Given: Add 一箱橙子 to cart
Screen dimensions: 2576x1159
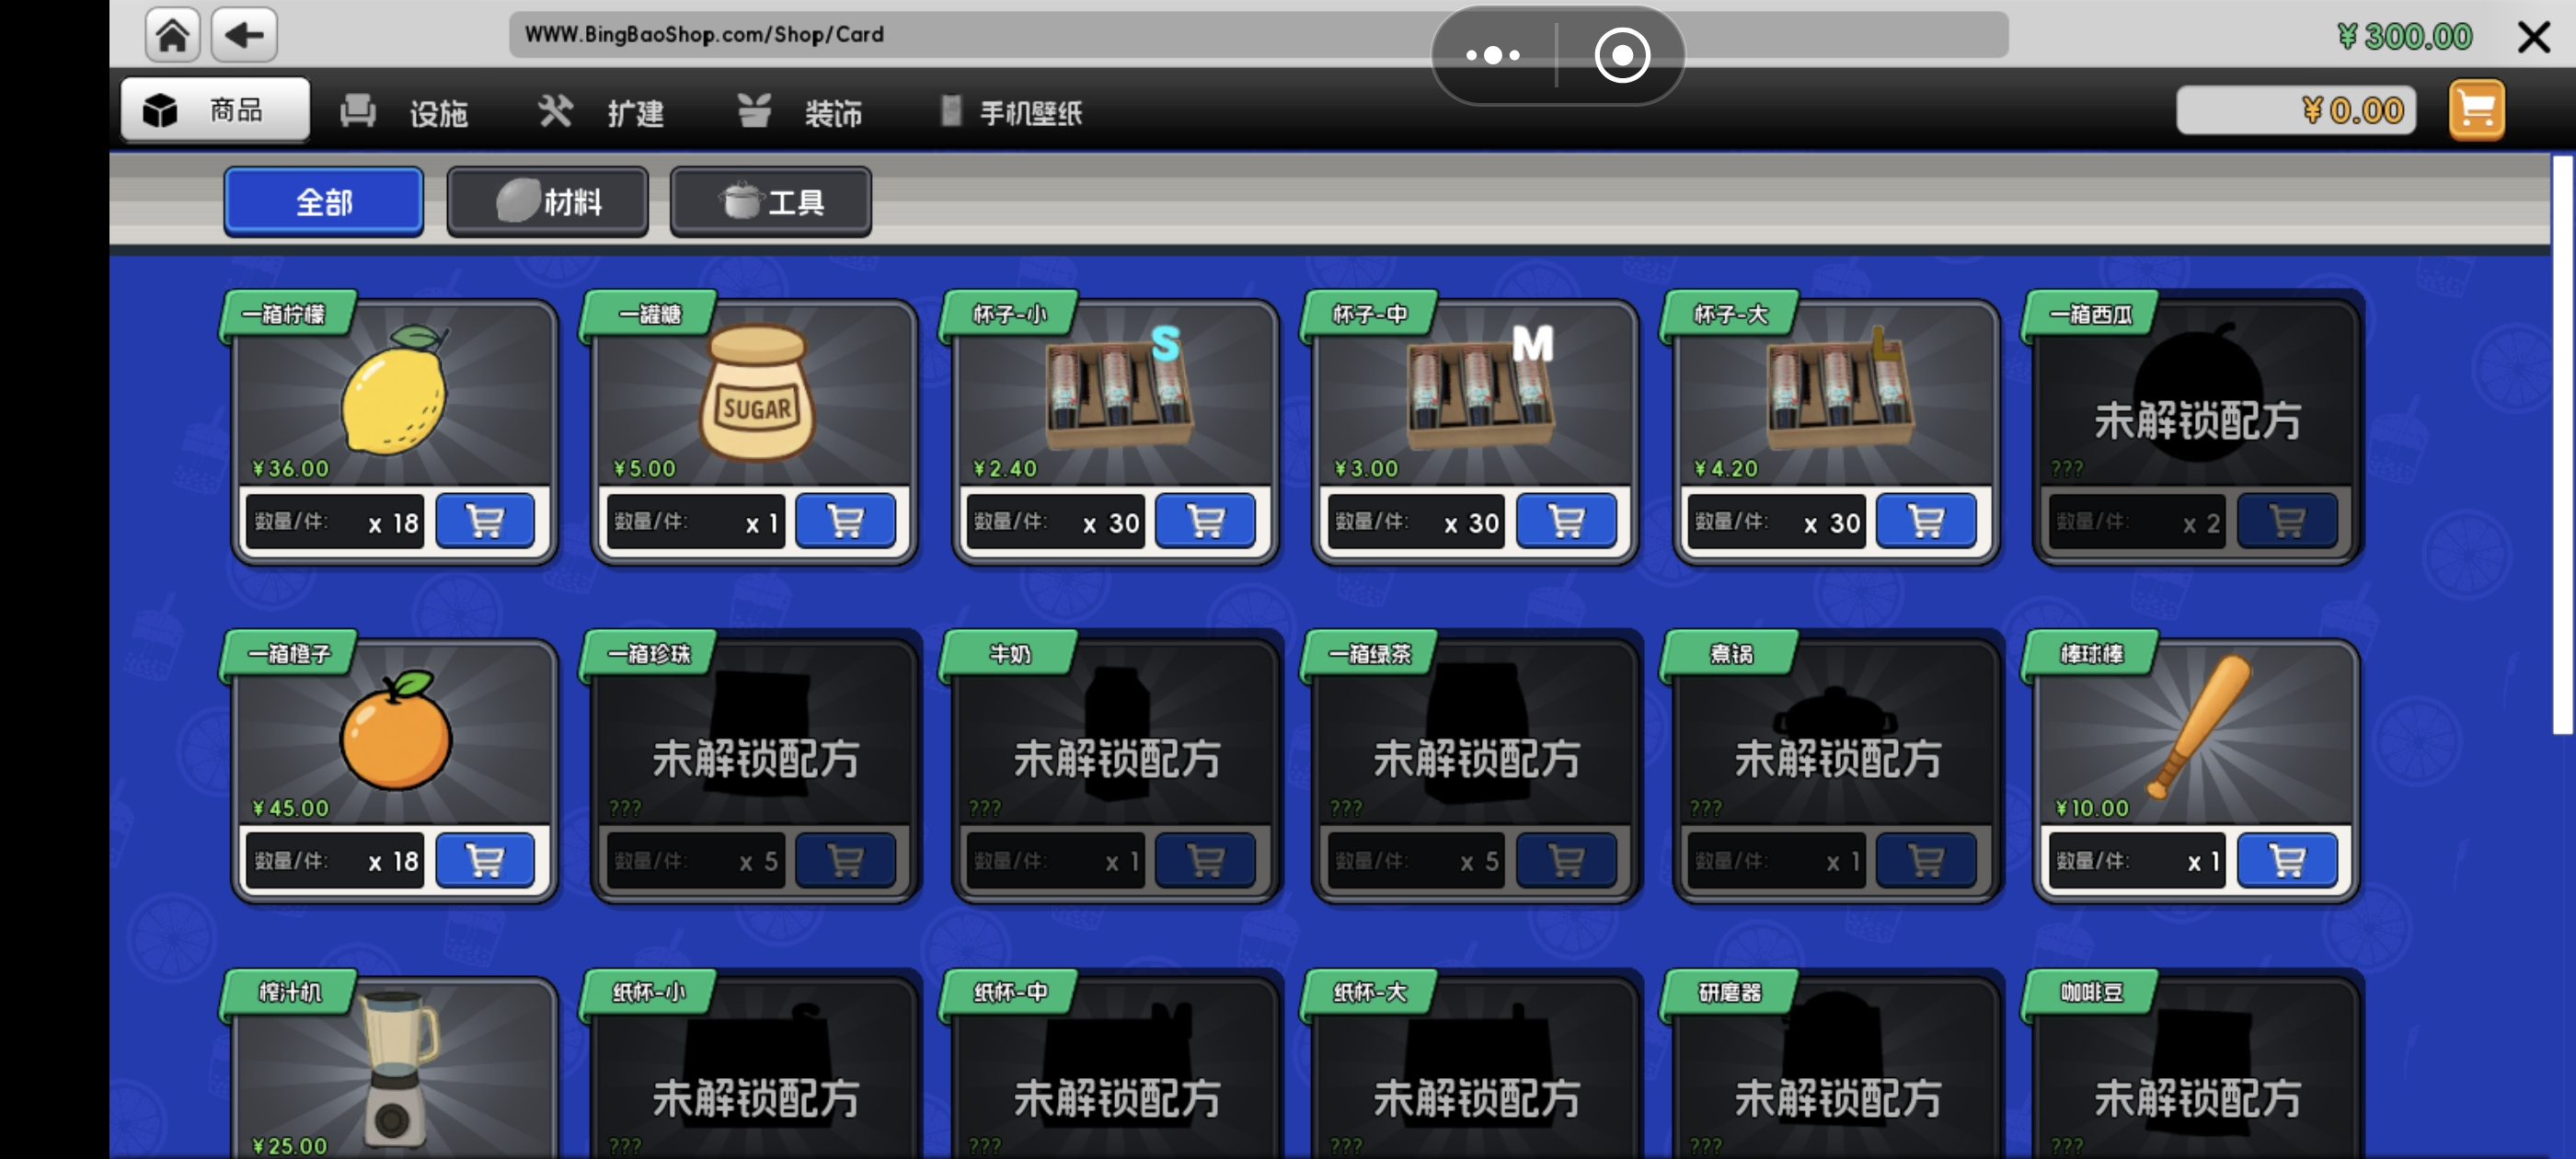Looking at the screenshot, I should point(485,860).
